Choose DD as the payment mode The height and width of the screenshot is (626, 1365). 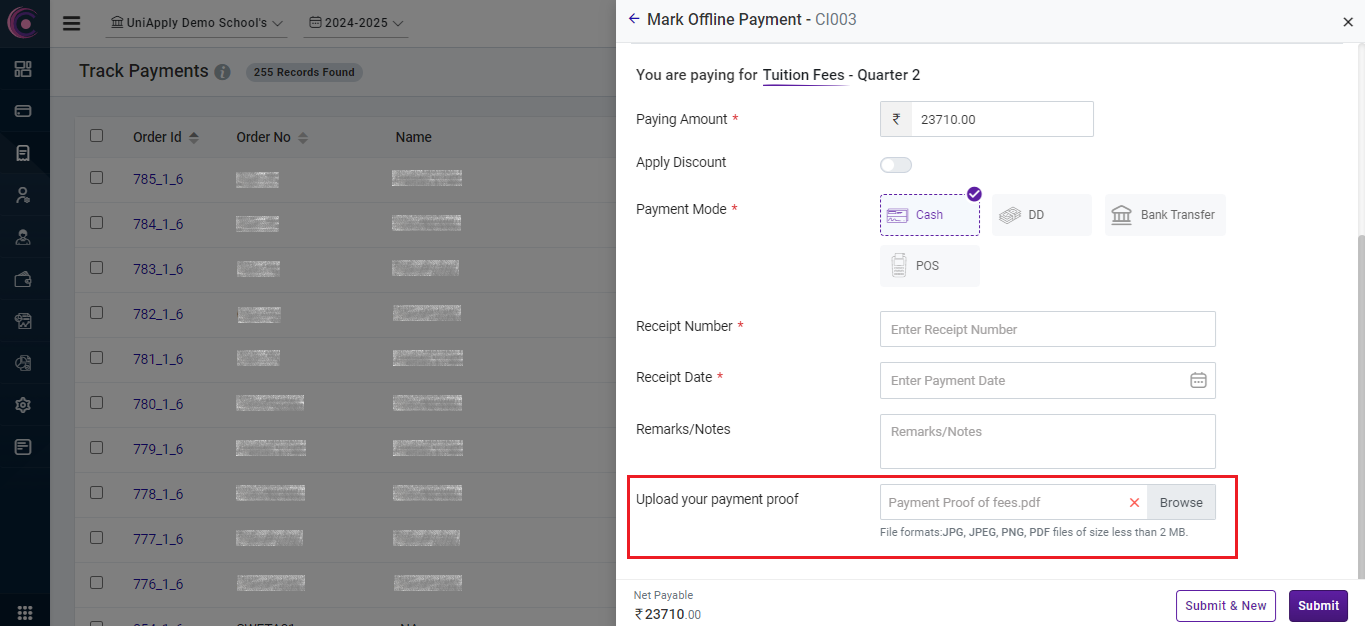click(1040, 215)
